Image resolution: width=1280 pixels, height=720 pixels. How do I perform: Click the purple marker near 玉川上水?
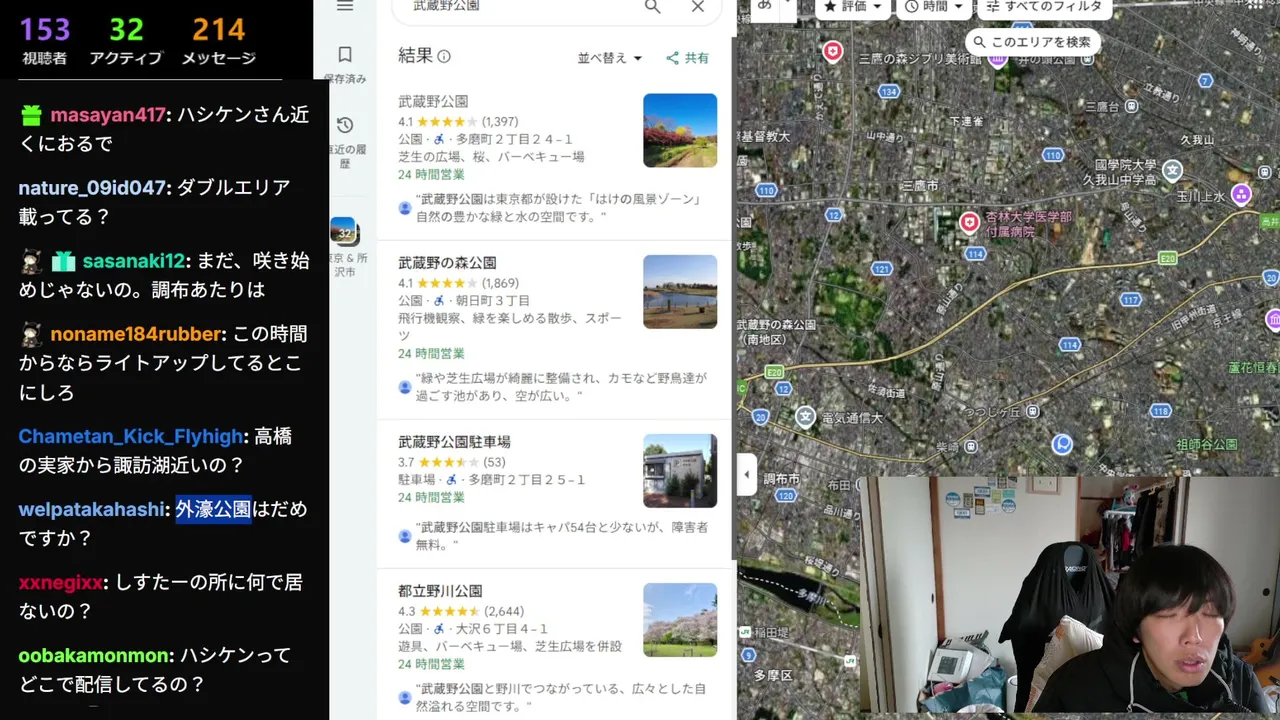point(1241,193)
